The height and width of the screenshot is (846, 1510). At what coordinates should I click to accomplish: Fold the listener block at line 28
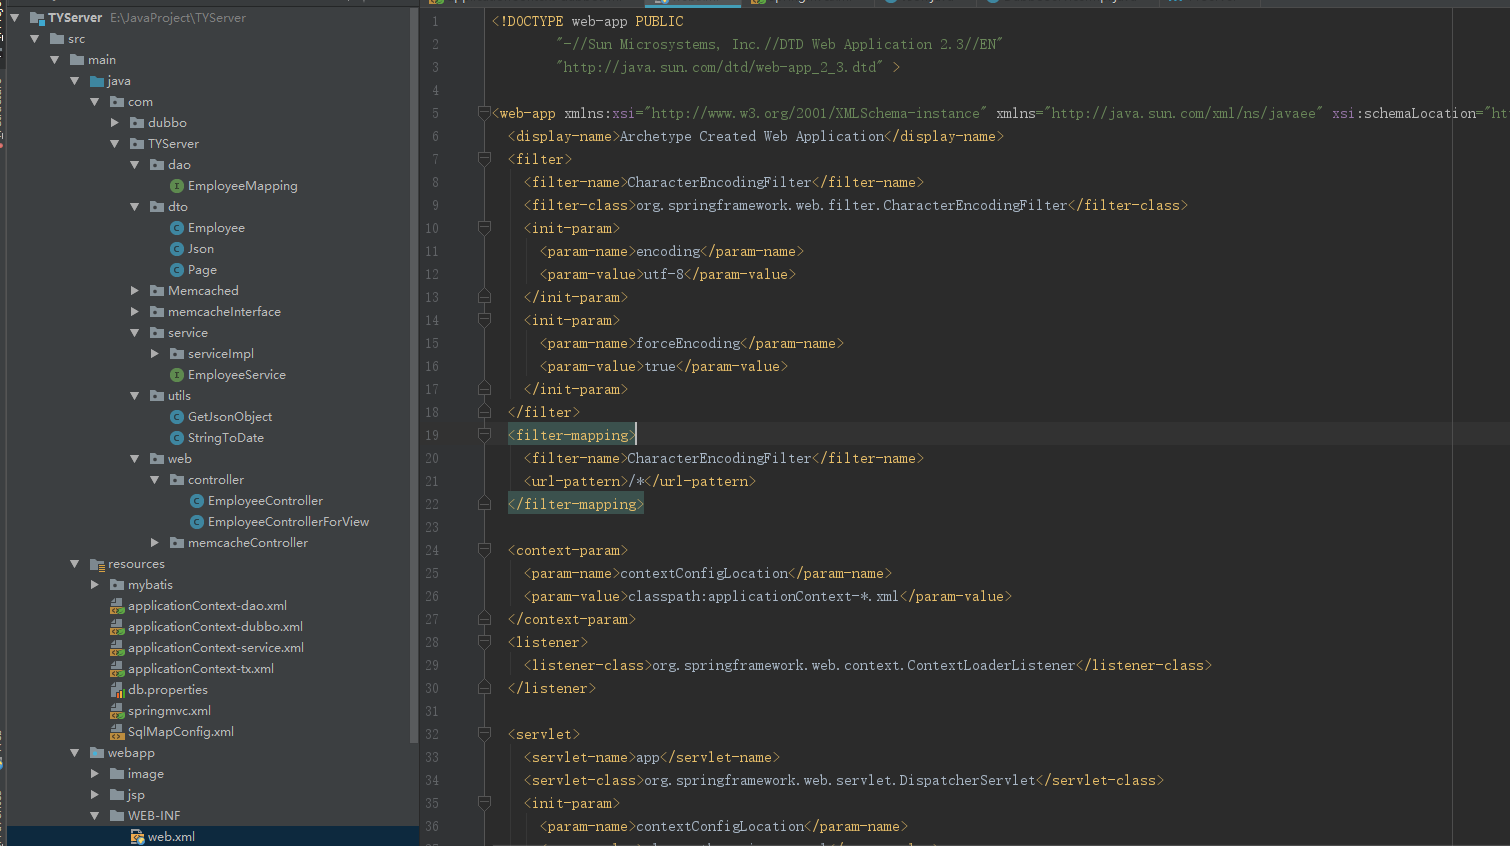[x=484, y=642]
